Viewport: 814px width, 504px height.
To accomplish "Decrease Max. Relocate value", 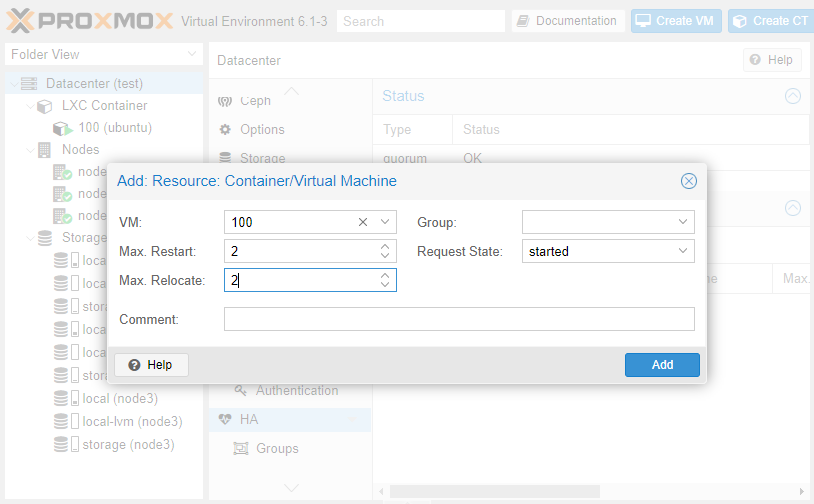I will (385, 286).
